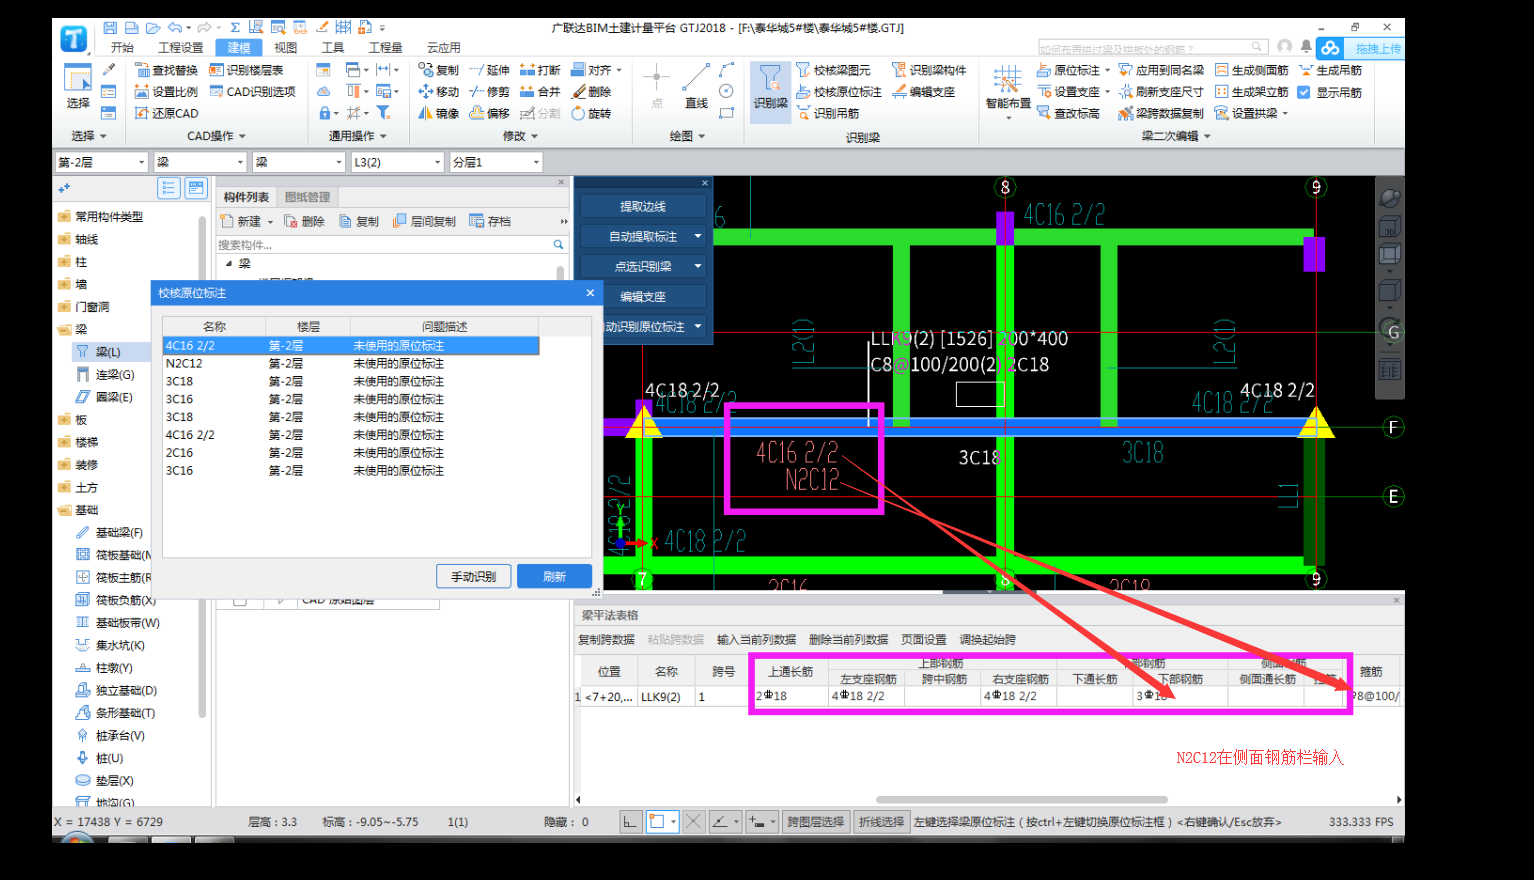Select 连梁(G) in the navigation tree

coord(115,375)
